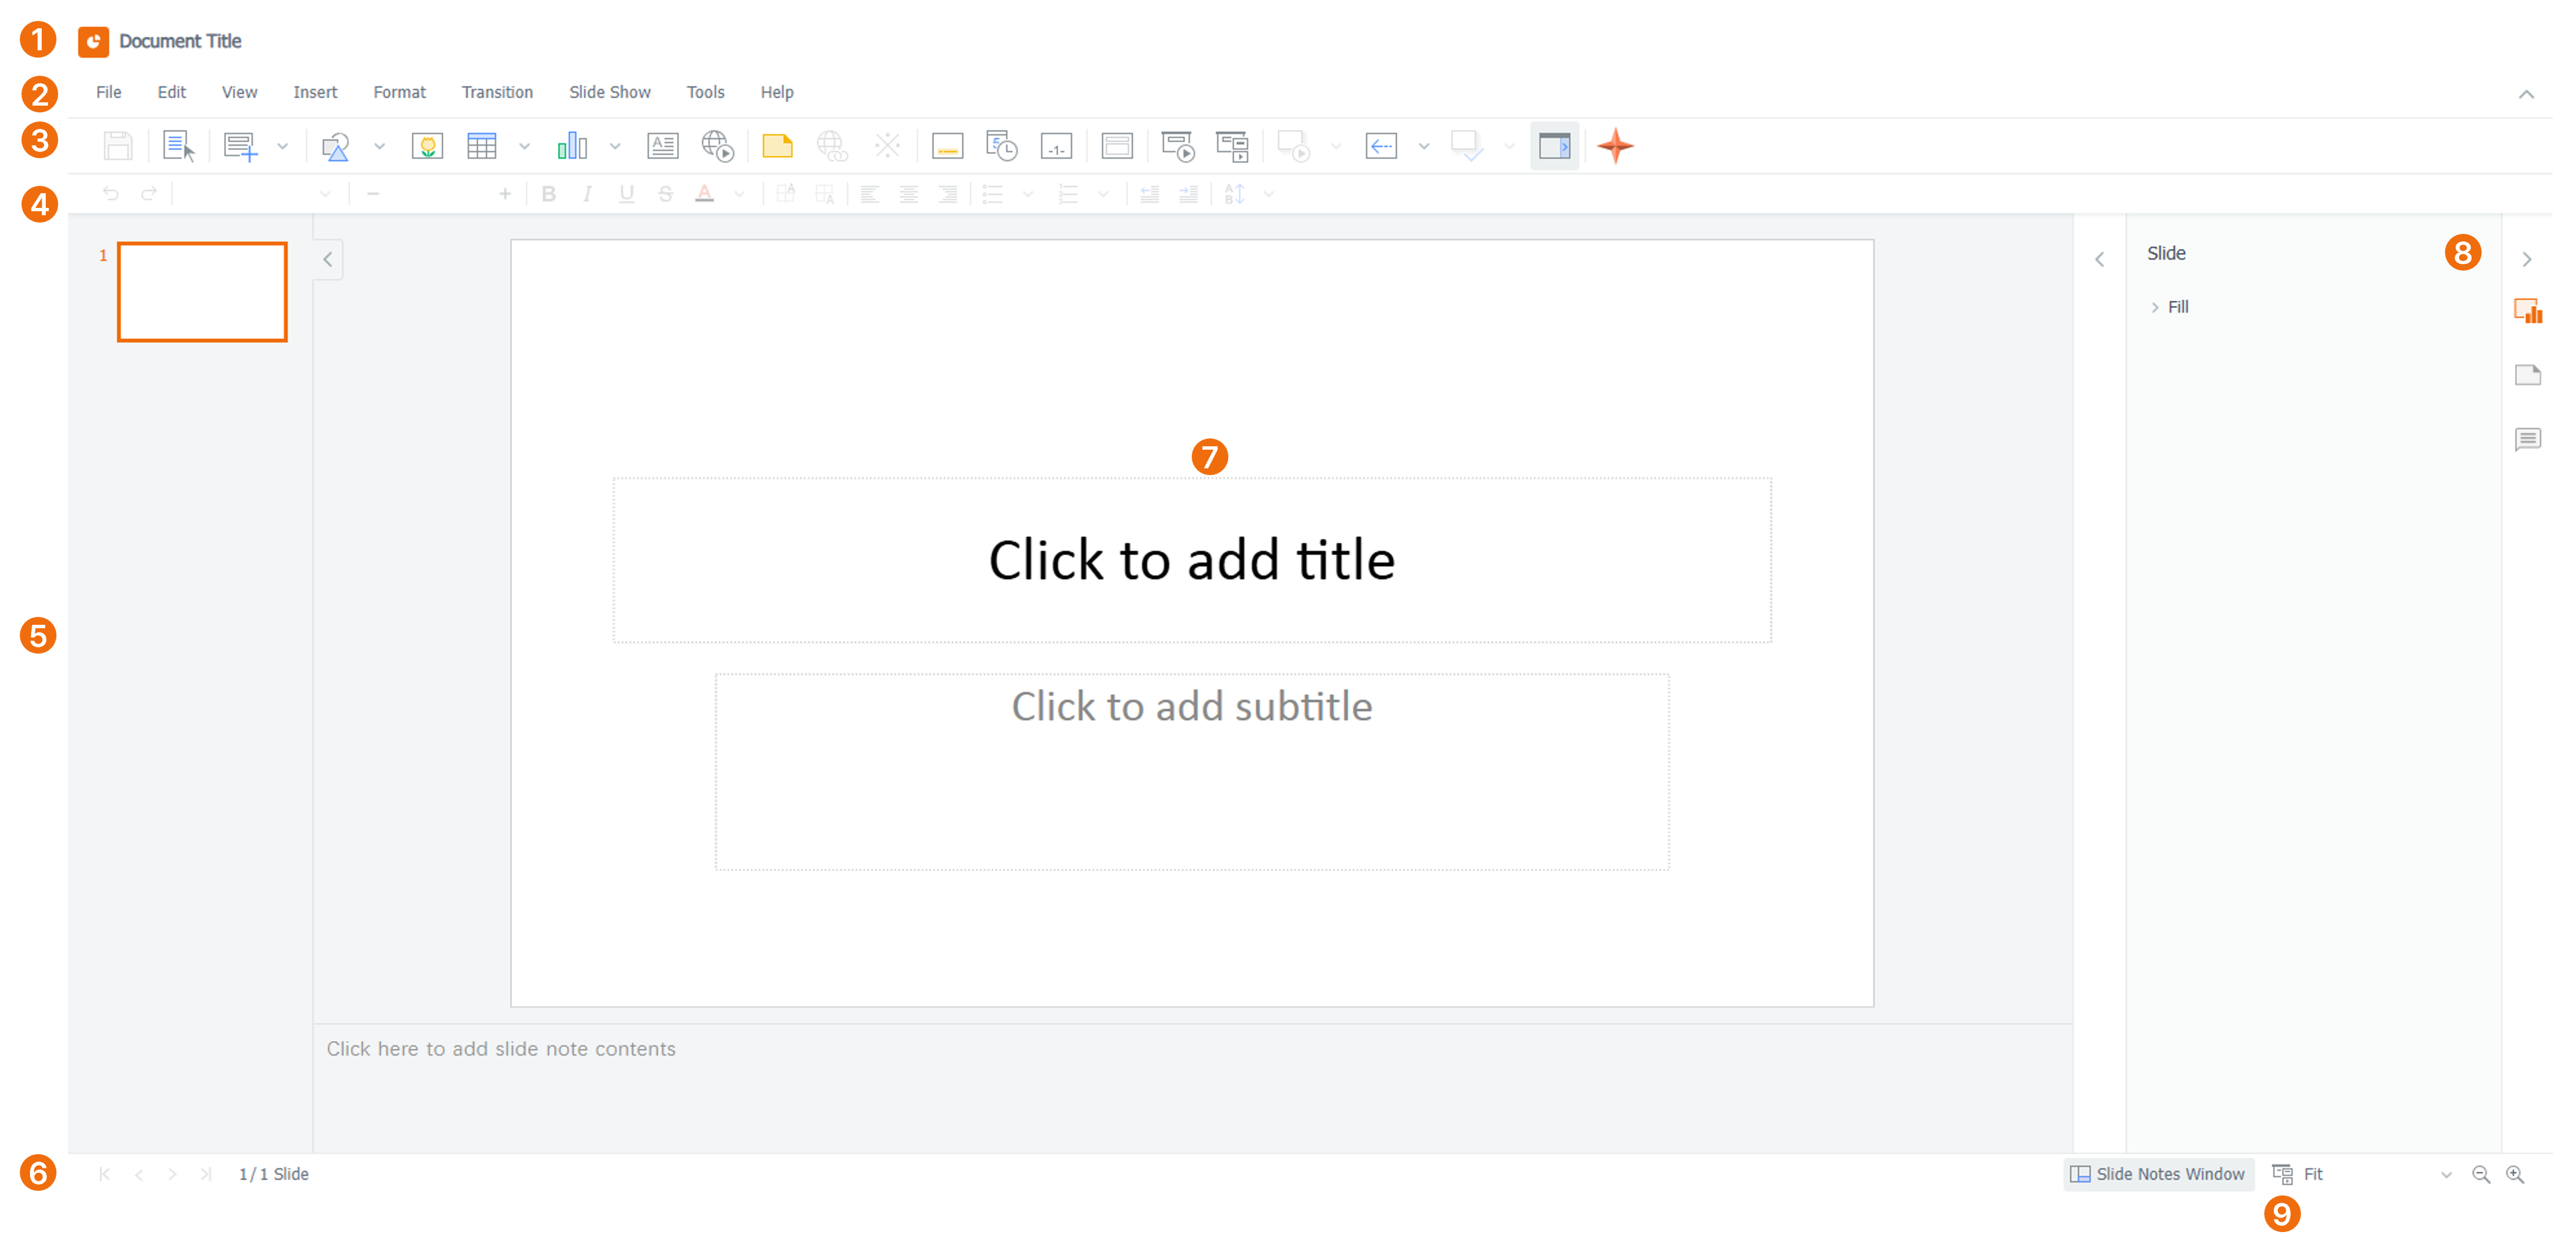Open the comments icon in right sidebar
Image resolution: width=2576 pixels, height=1253 pixels.
point(2528,439)
